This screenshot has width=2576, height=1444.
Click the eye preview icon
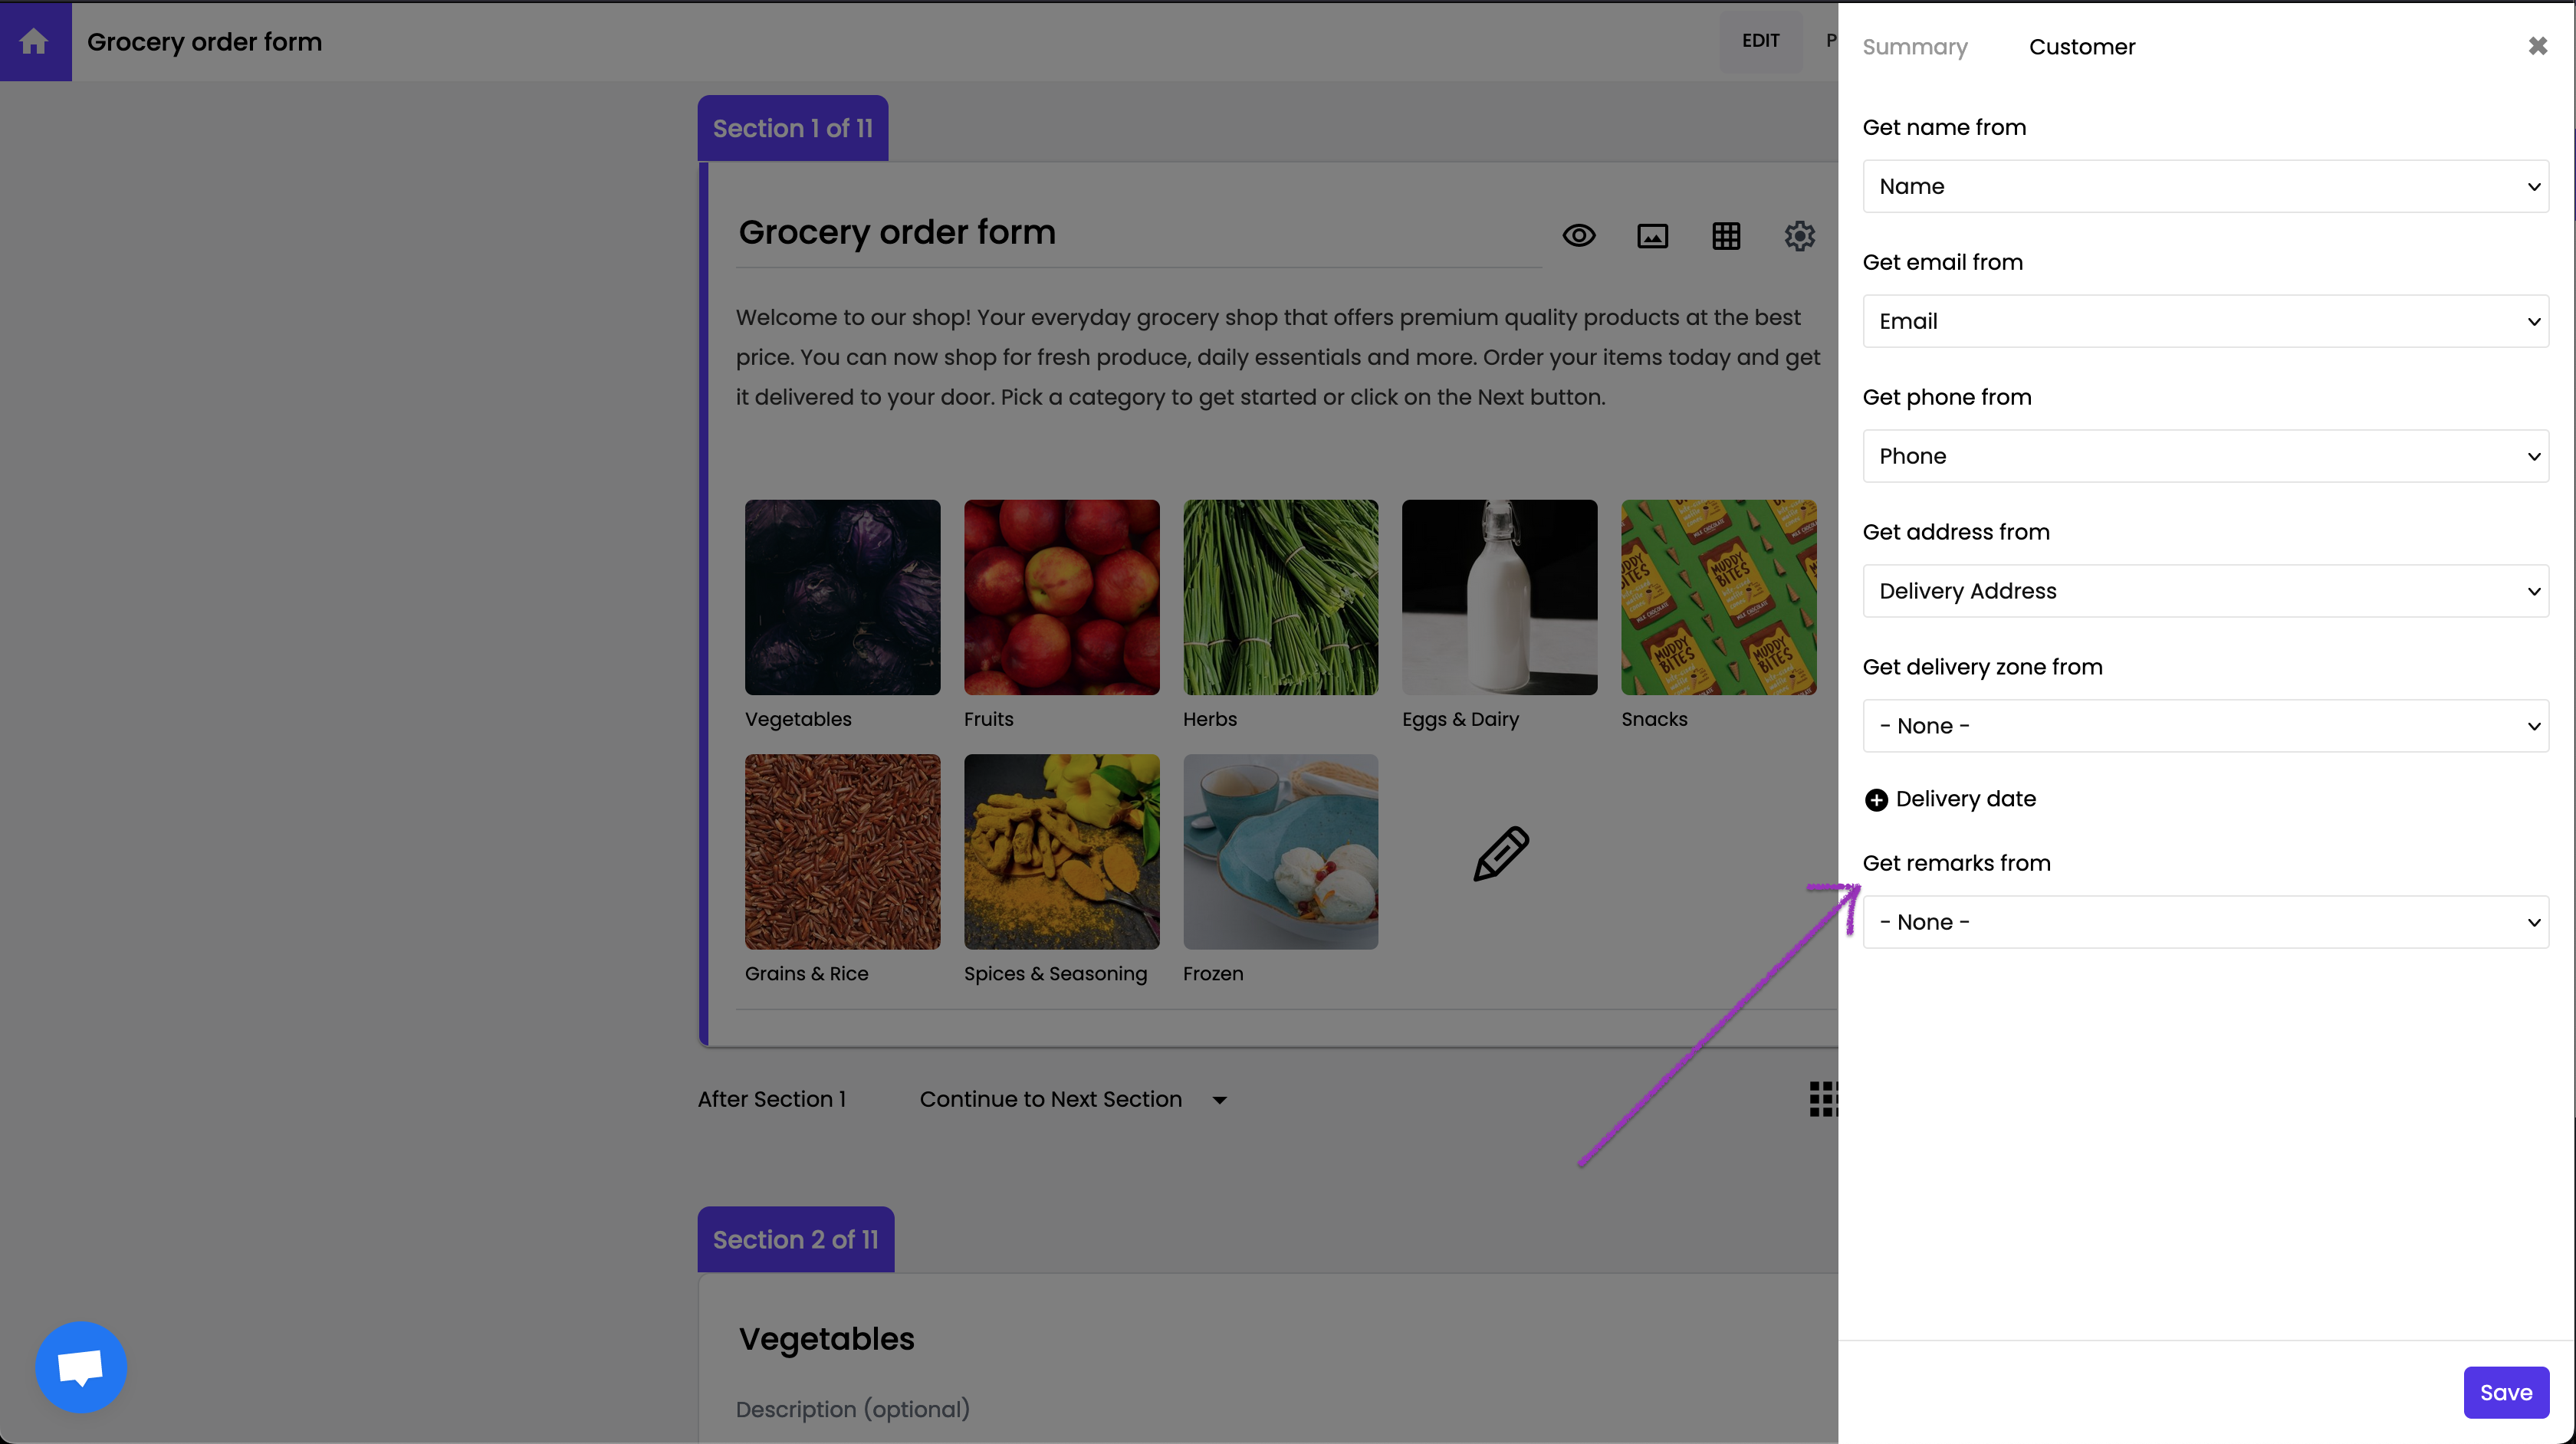[1579, 236]
